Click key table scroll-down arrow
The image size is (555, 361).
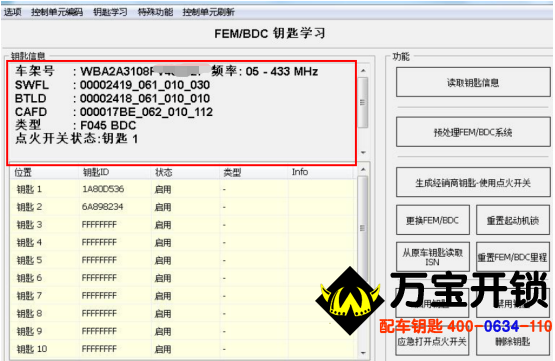point(363,353)
